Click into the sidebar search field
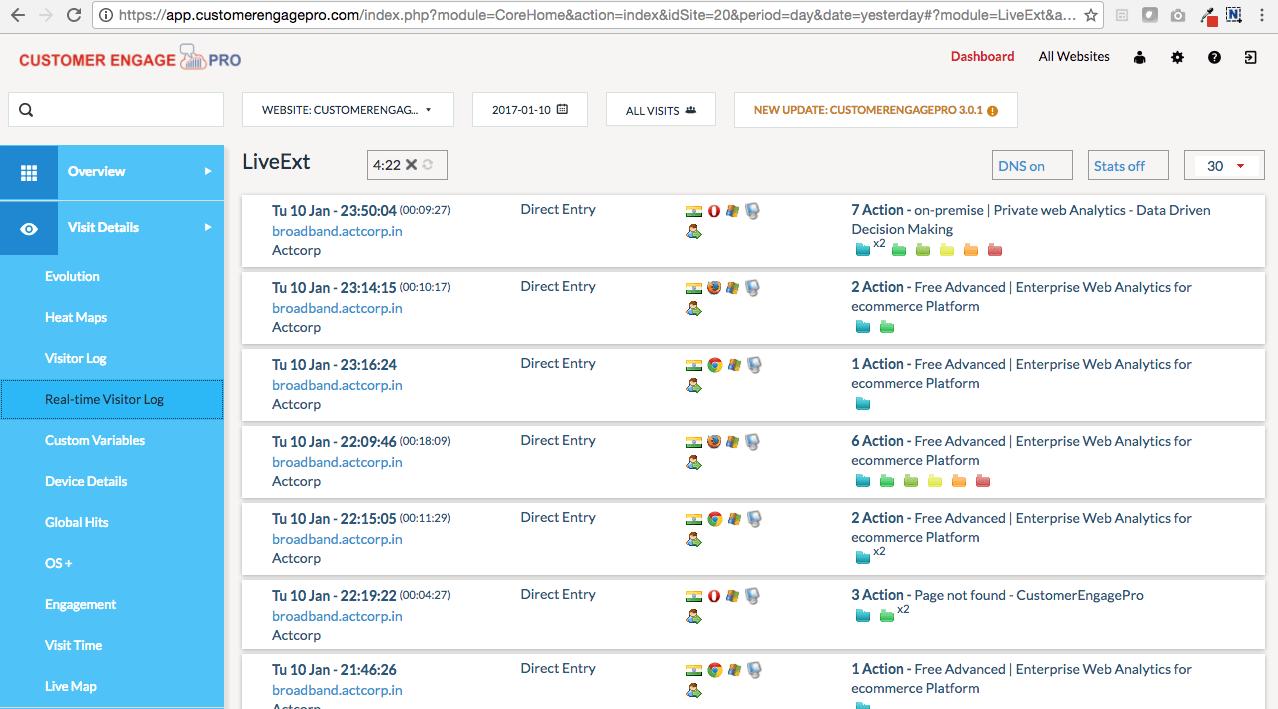This screenshot has width=1278, height=709. [116, 110]
